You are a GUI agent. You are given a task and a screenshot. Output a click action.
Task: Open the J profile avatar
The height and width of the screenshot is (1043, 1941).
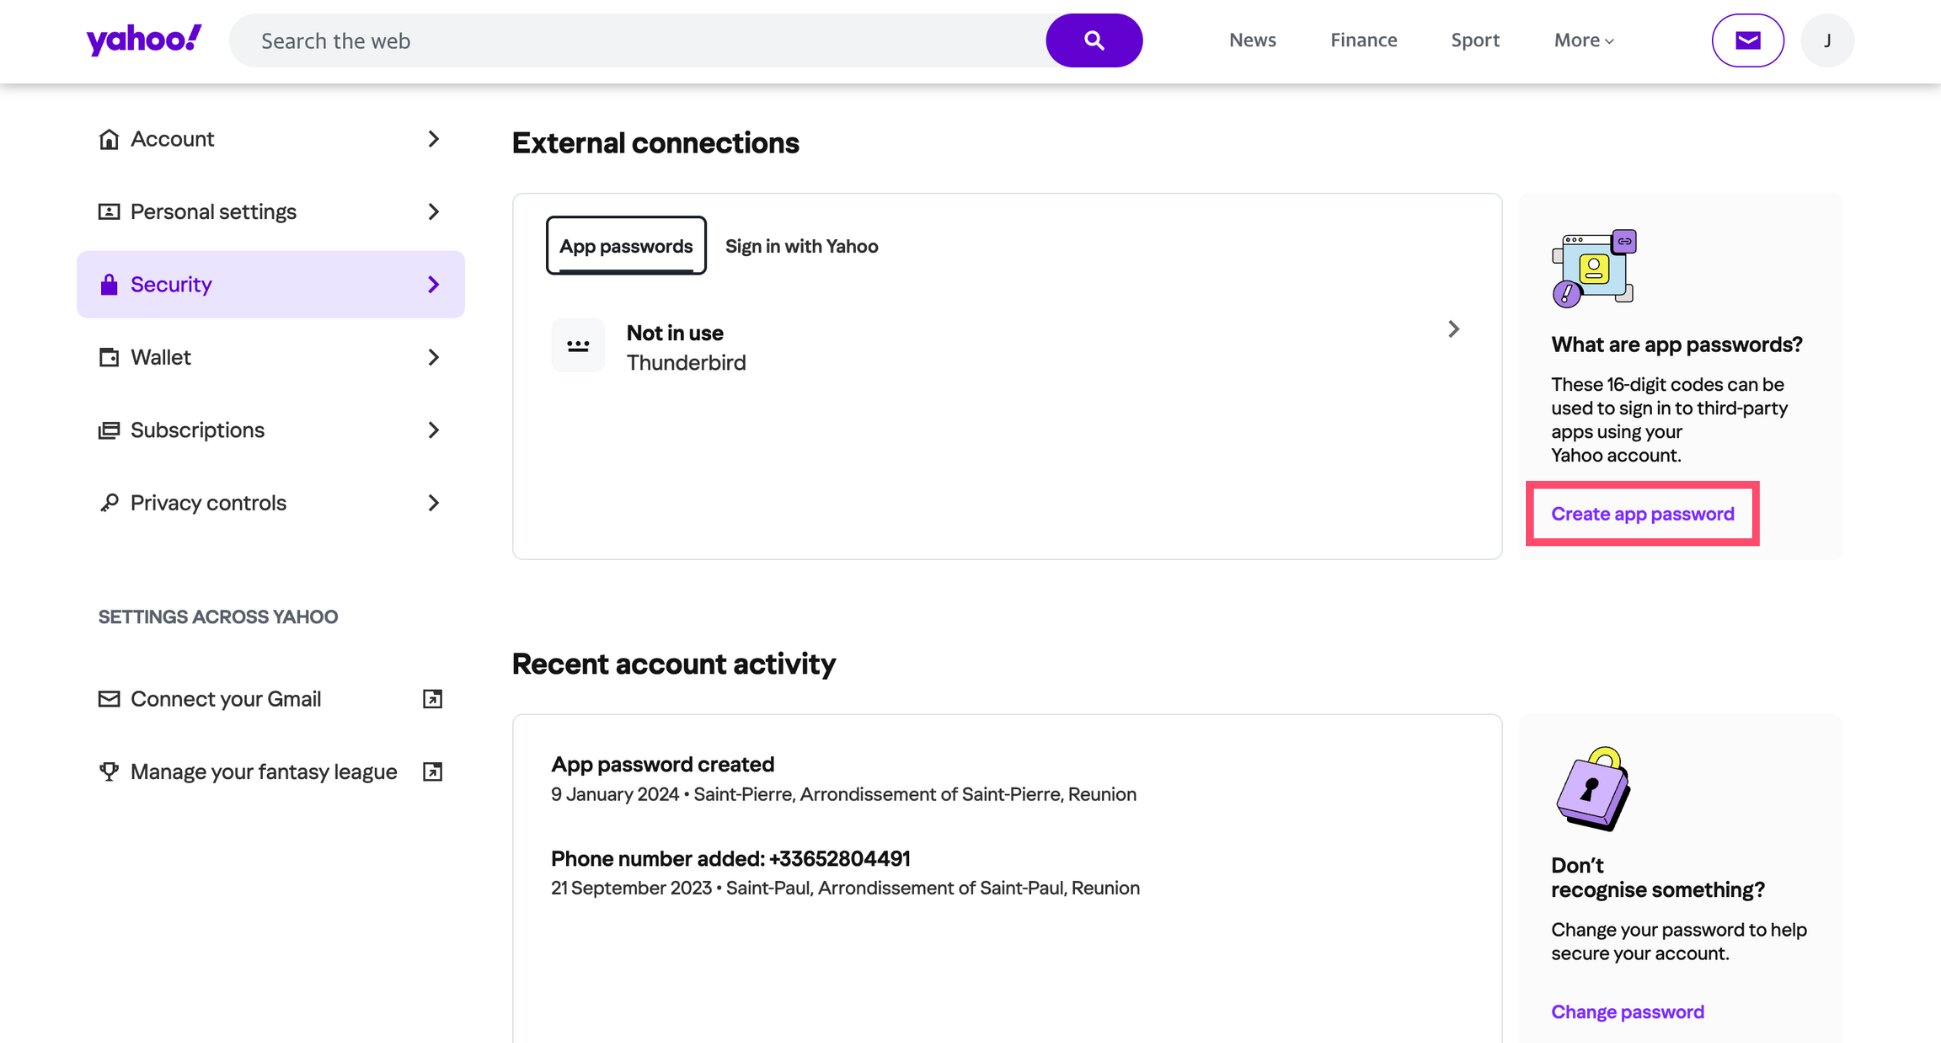(1827, 40)
